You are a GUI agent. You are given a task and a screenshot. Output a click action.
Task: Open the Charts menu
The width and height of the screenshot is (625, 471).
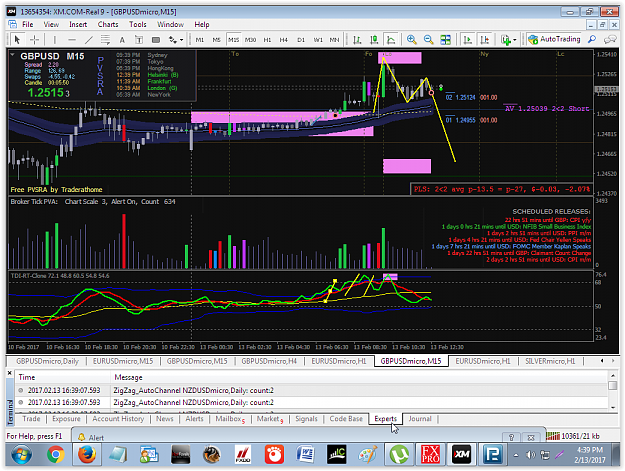[x=108, y=24]
